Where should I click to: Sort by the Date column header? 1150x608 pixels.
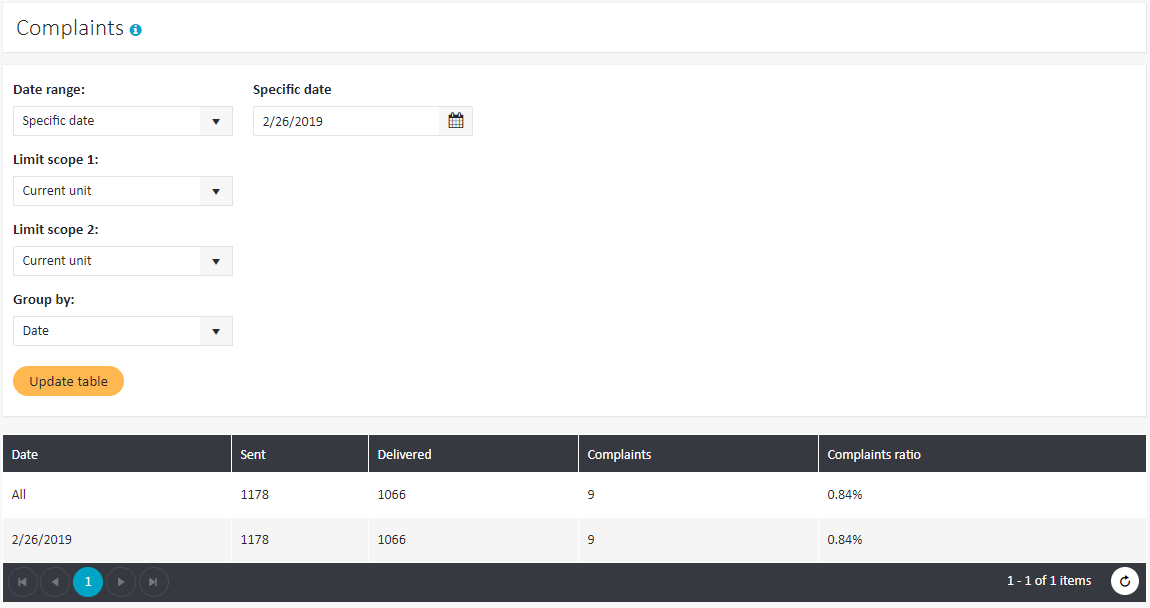25,454
